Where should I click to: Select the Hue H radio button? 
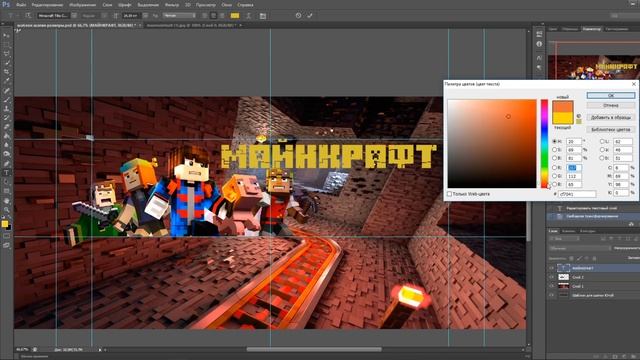tap(554, 141)
